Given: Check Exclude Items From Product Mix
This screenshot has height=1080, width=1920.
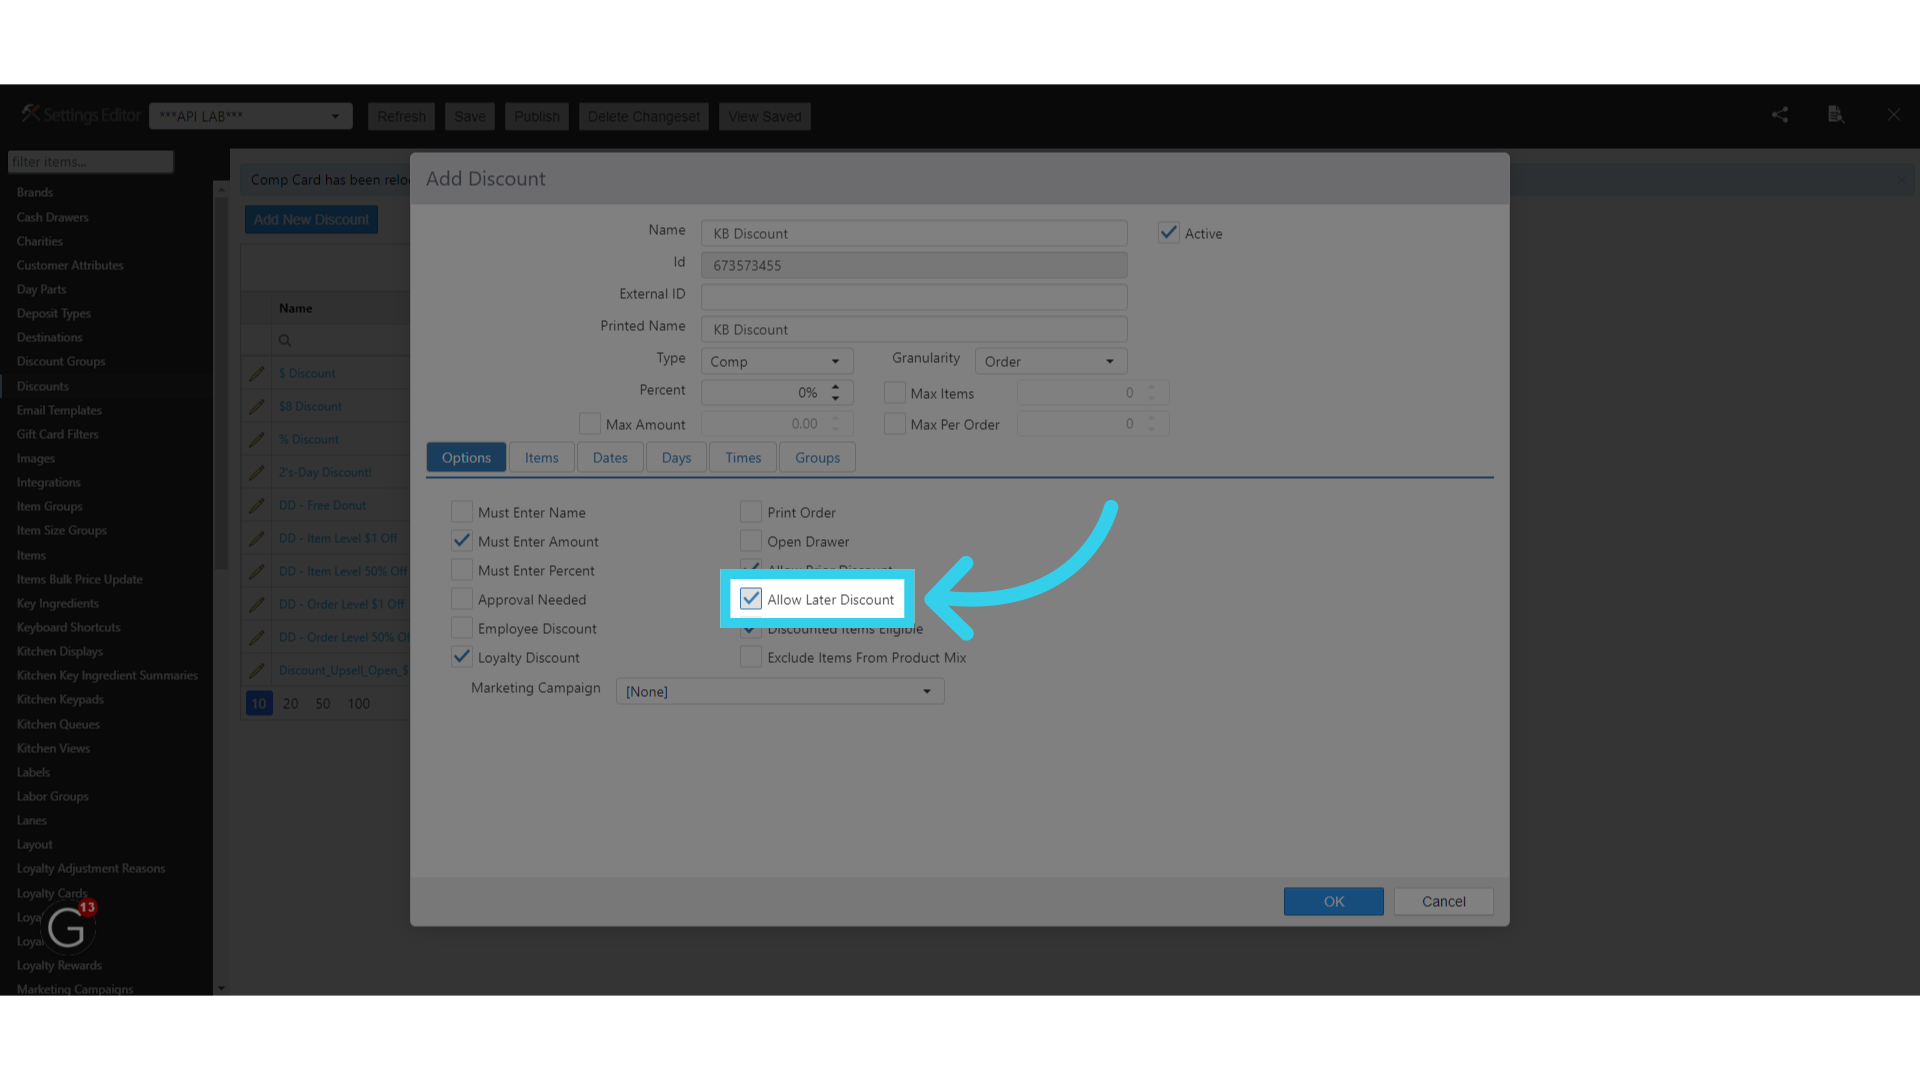Looking at the screenshot, I should pos(751,657).
